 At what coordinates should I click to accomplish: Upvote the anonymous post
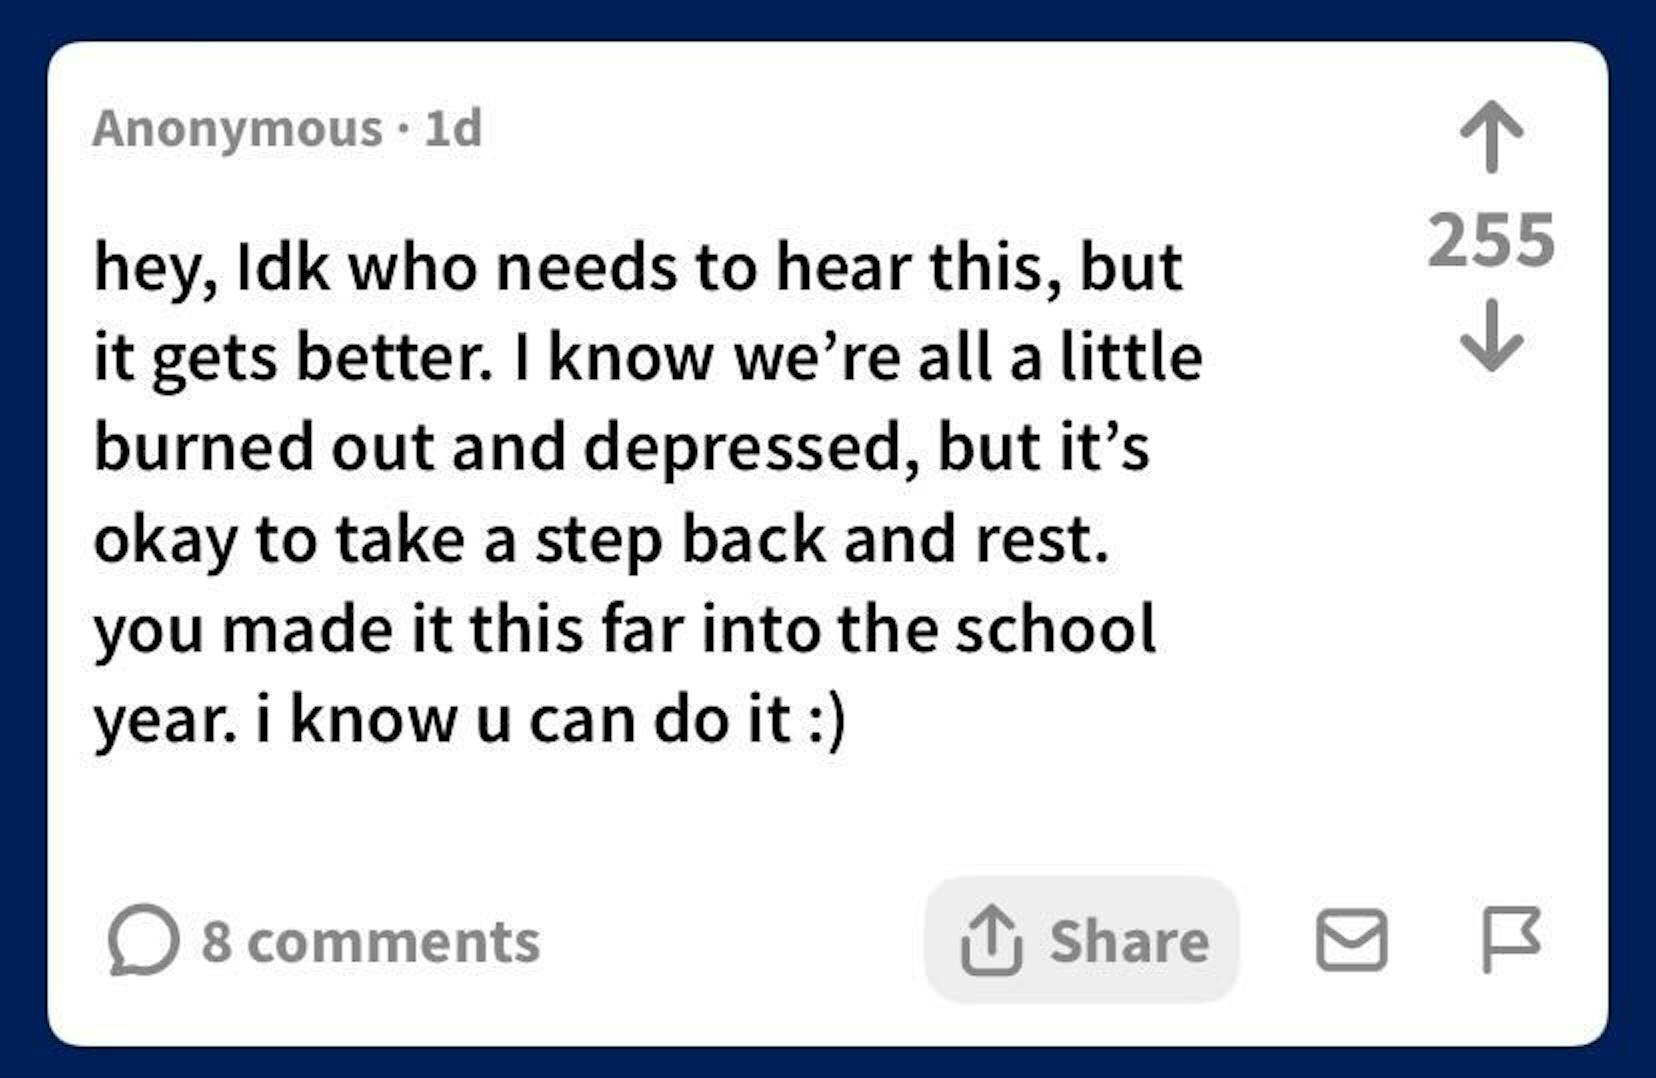point(1491,137)
